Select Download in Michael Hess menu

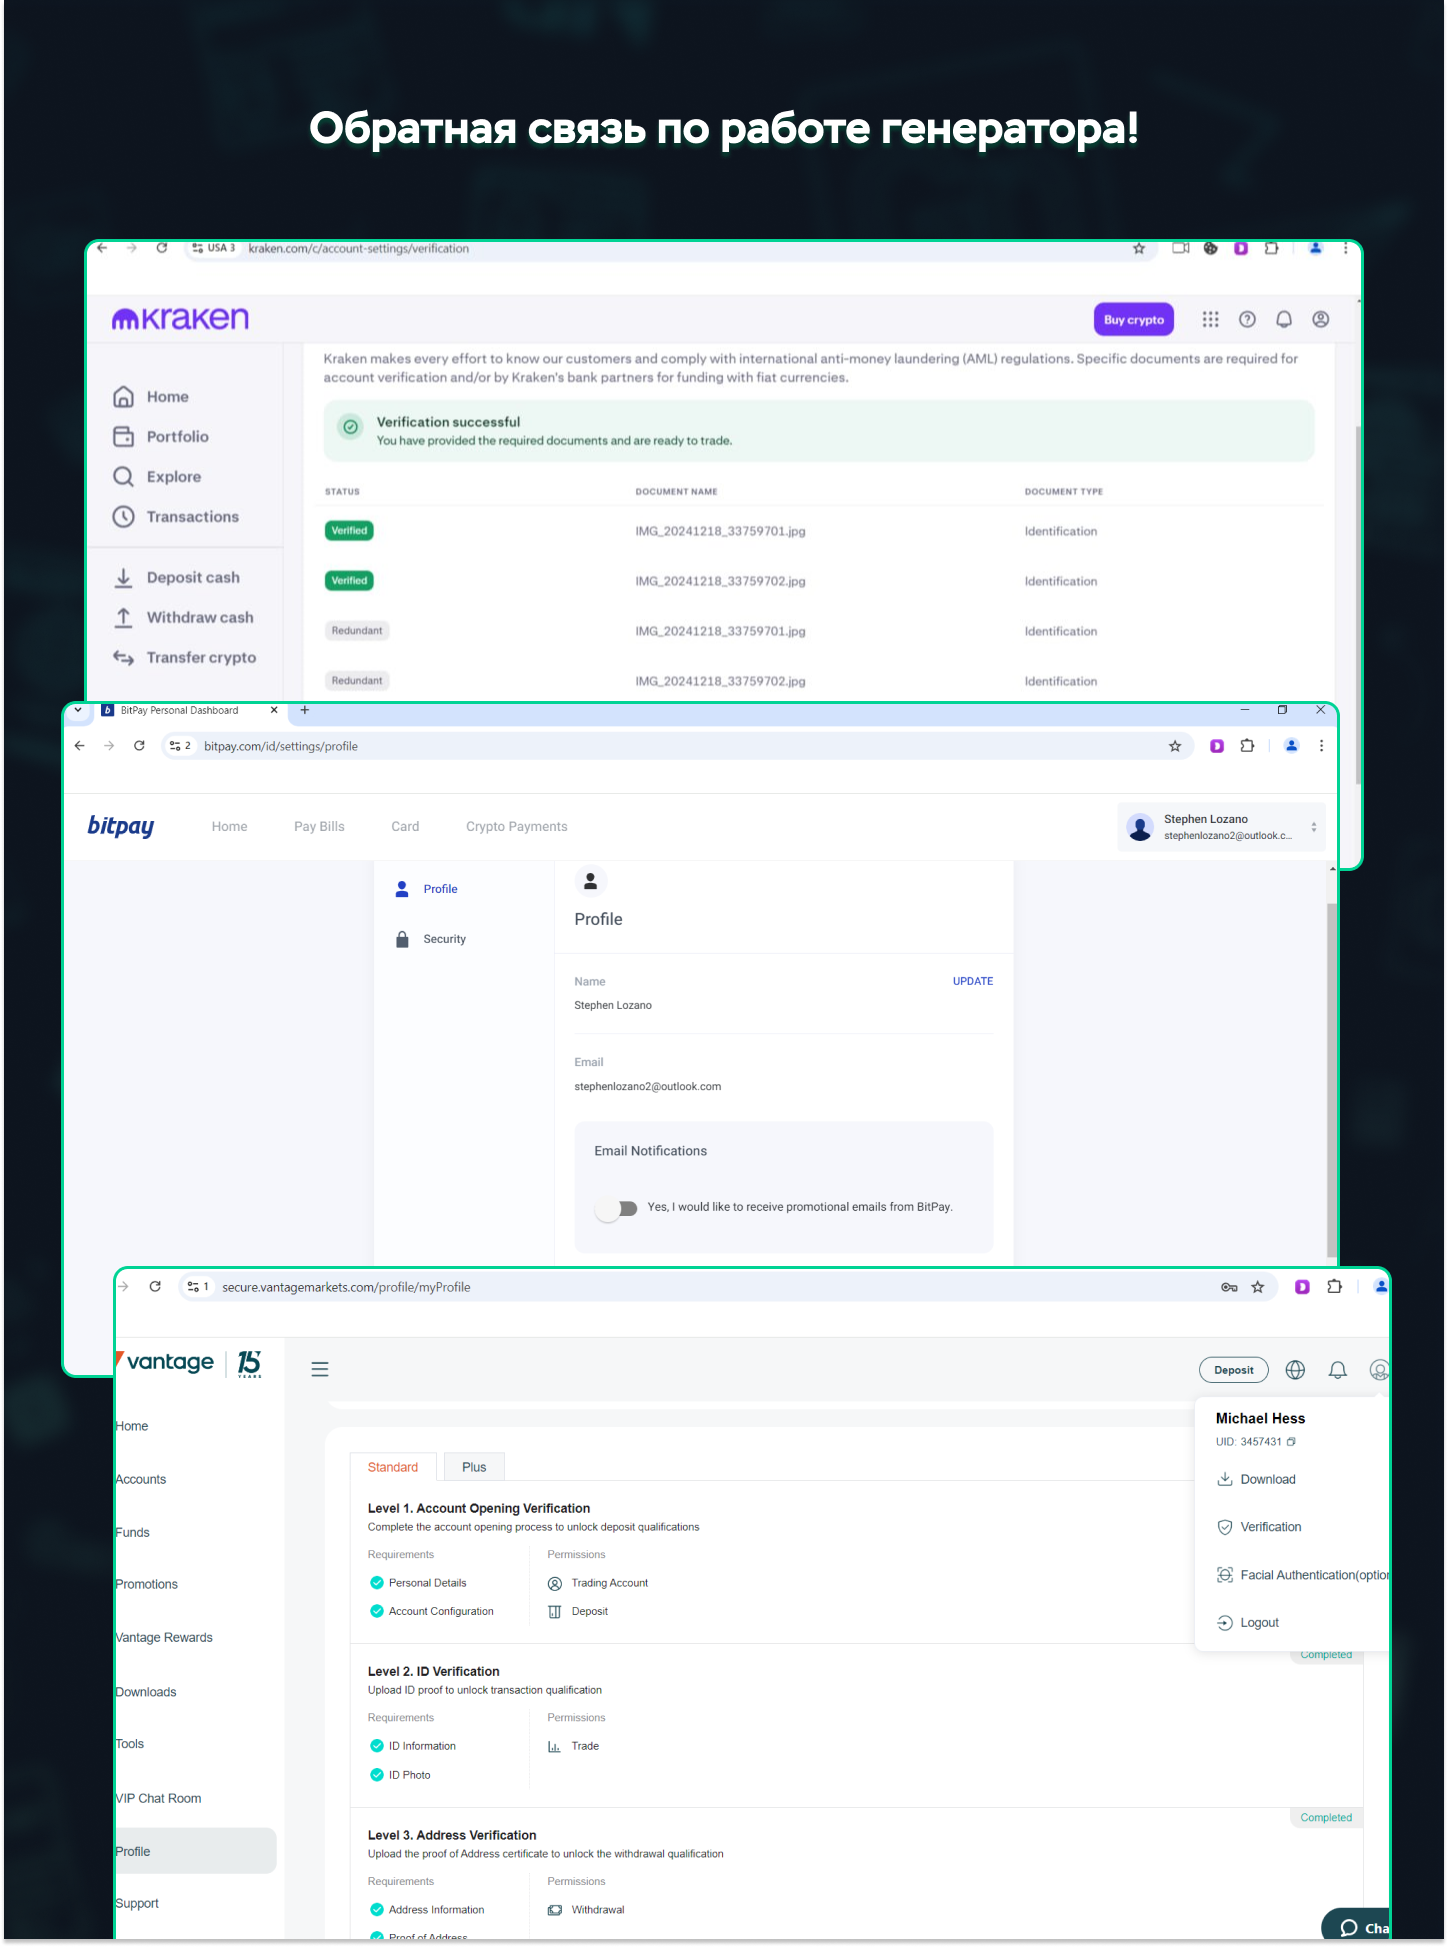point(1256,1480)
